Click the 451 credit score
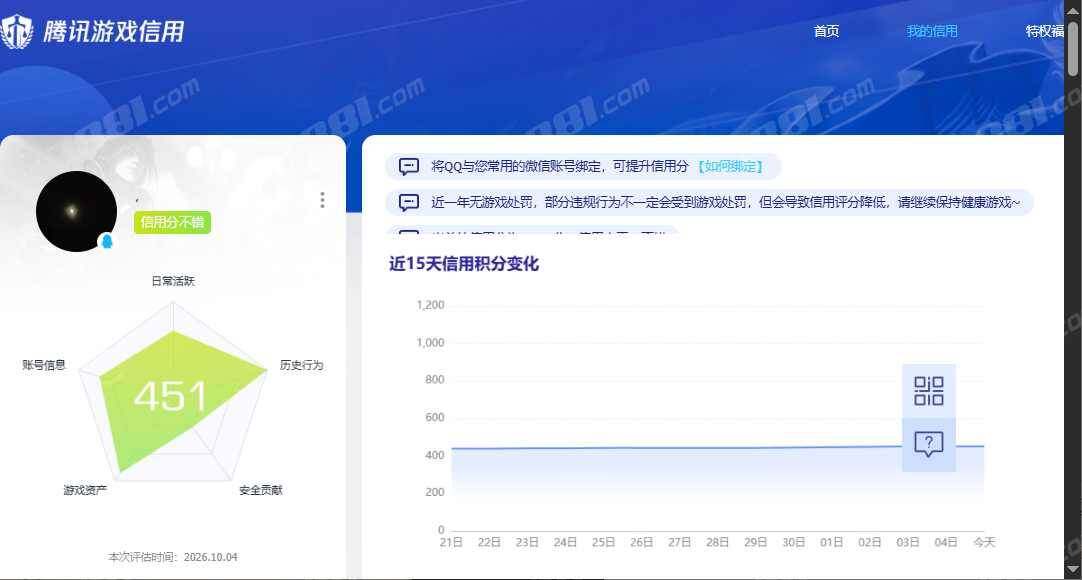1082x580 pixels. pos(170,397)
